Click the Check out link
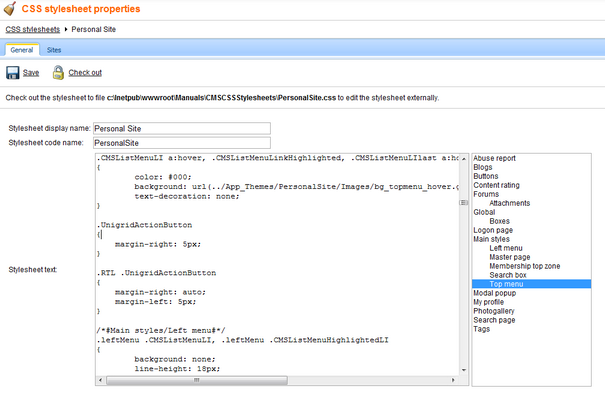605x394 pixels. [85, 73]
